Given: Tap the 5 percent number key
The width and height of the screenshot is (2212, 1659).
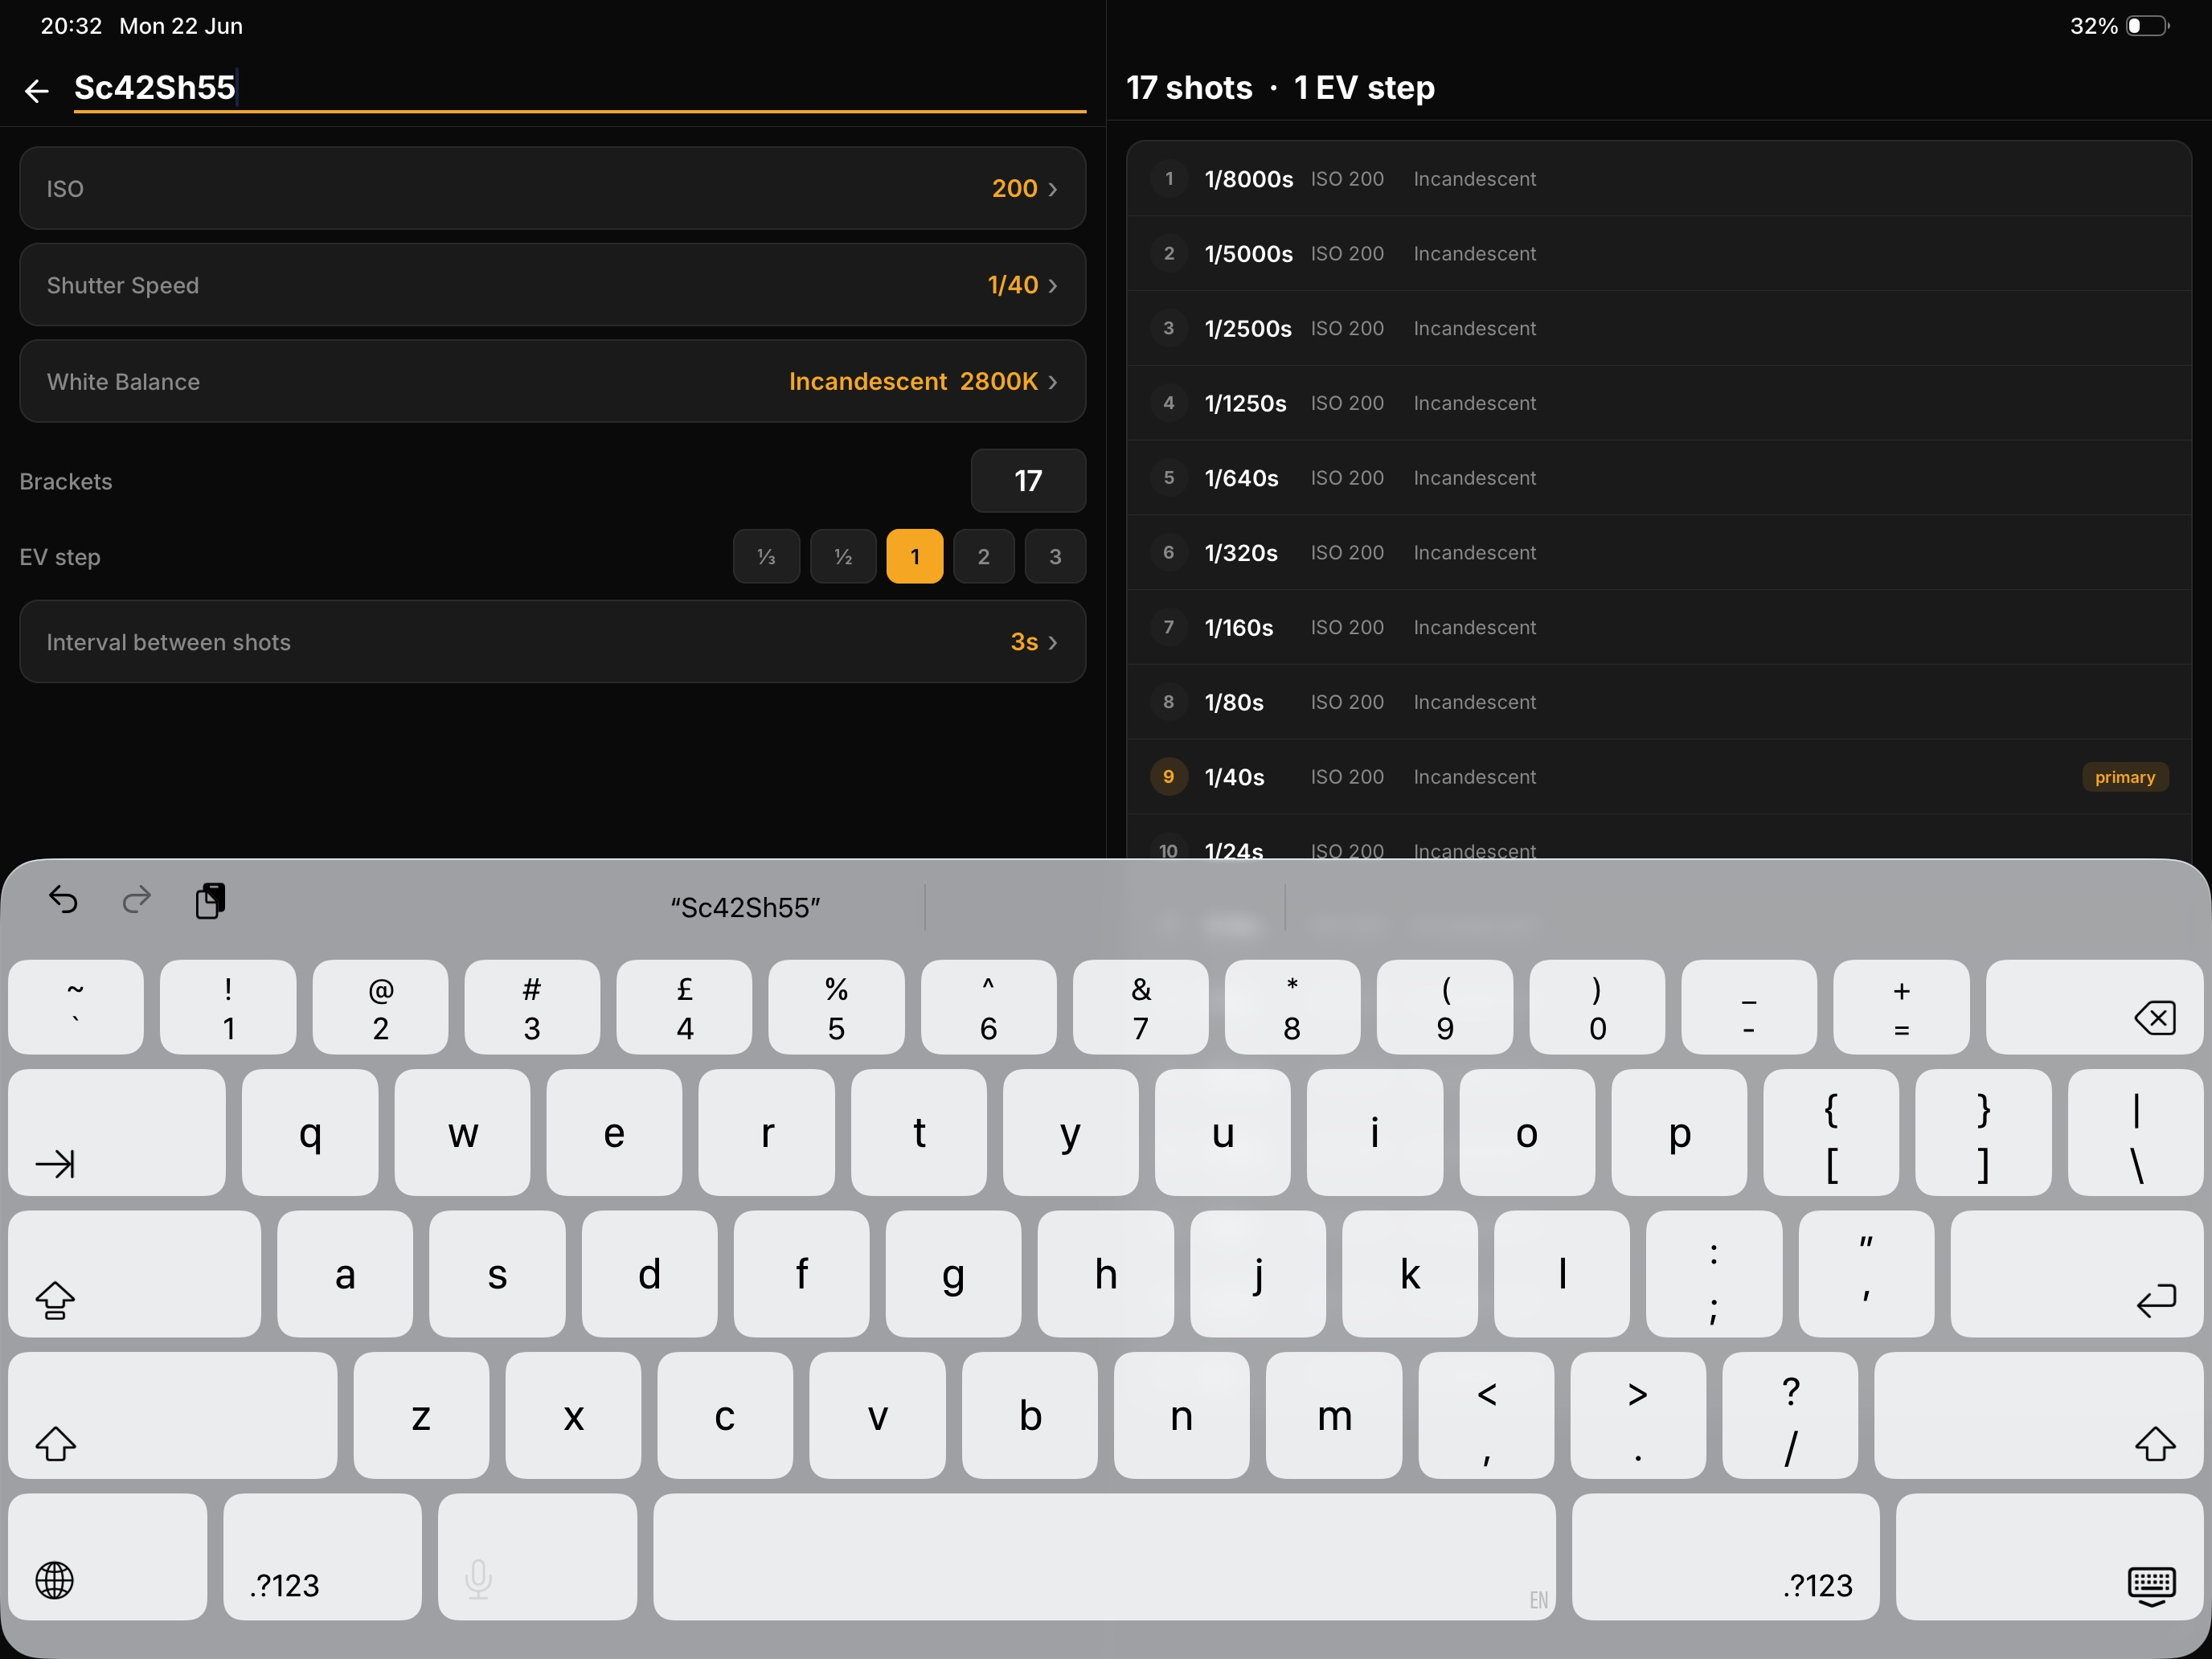Looking at the screenshot, I should point(836,1007).
